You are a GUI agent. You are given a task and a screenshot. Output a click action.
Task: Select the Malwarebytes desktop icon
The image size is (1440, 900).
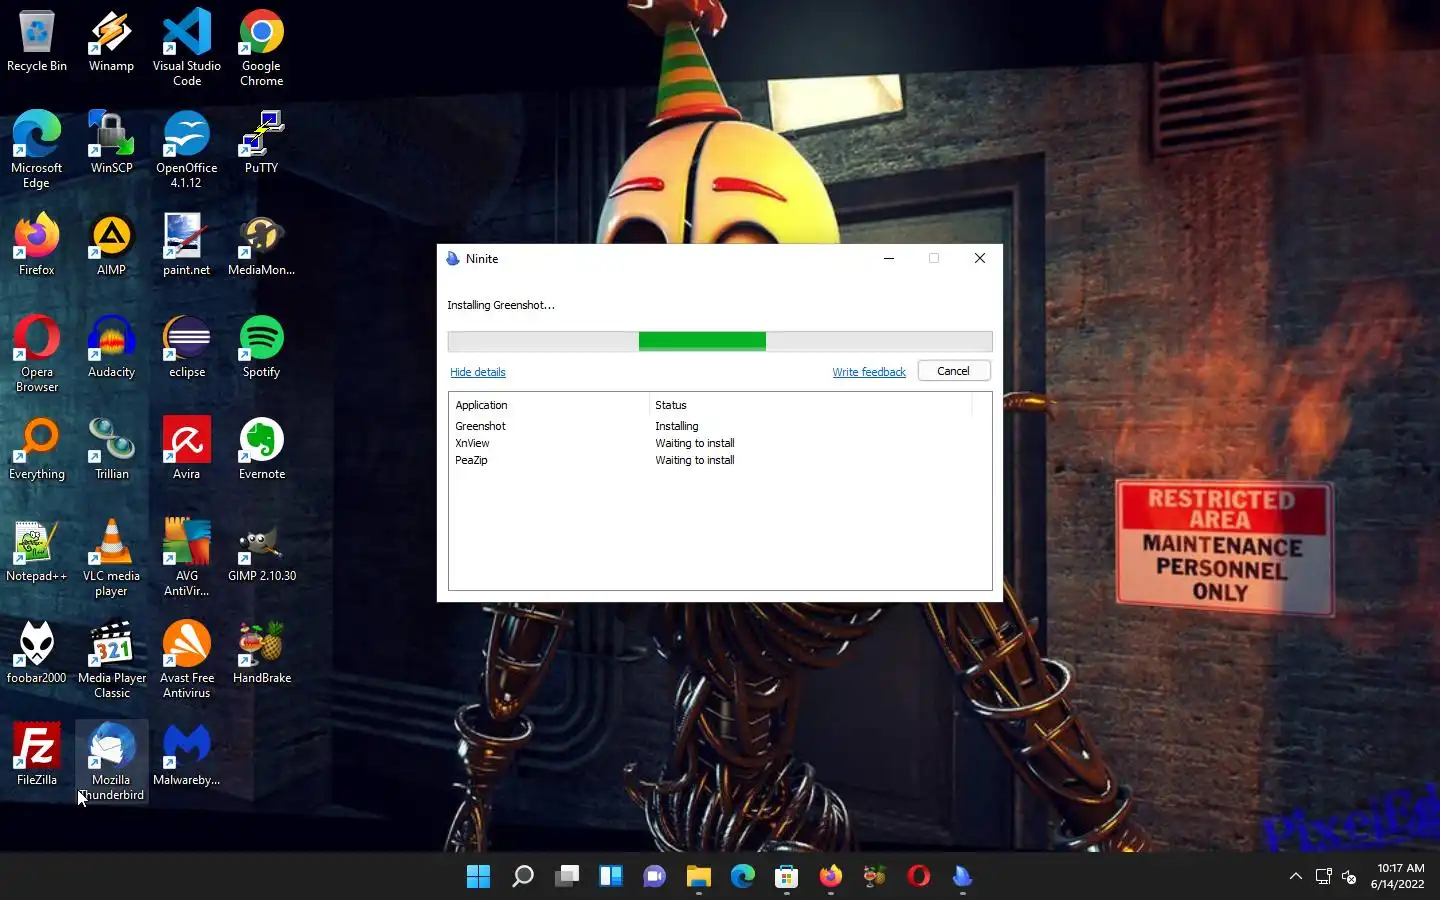tap(187, 755)
